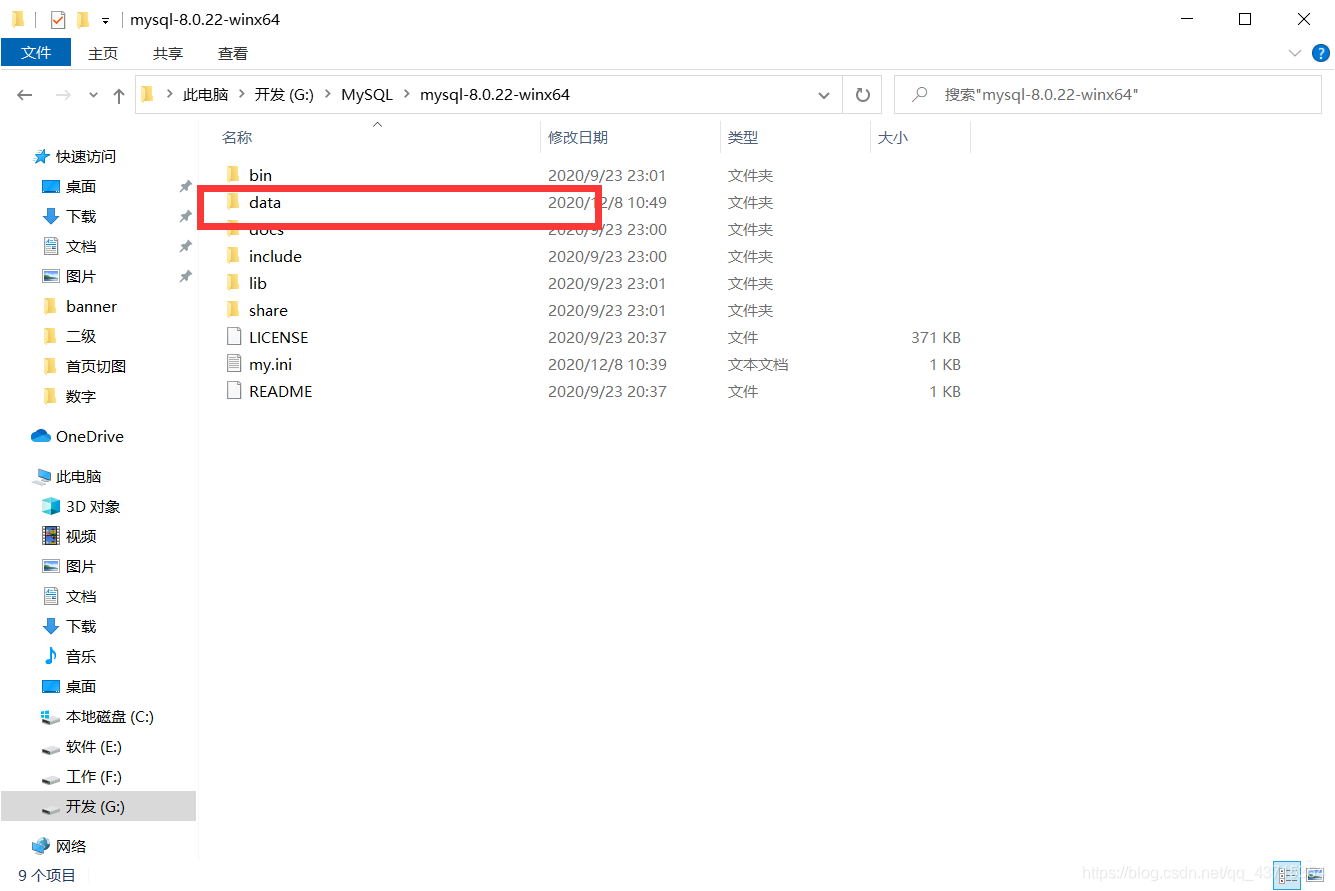Click the properties quick access icon
1335x891 pixels.
(x=58, y=19)
